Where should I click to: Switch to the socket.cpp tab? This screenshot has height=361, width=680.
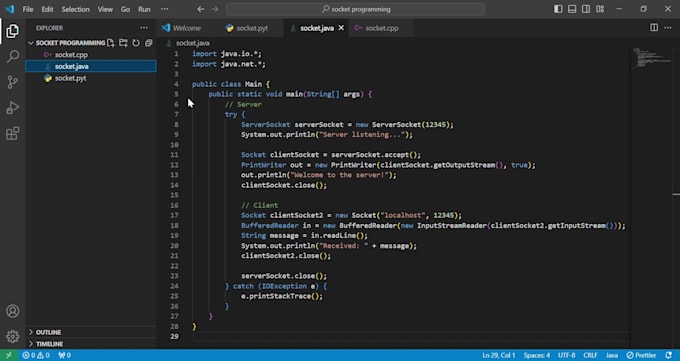point(382,28)
